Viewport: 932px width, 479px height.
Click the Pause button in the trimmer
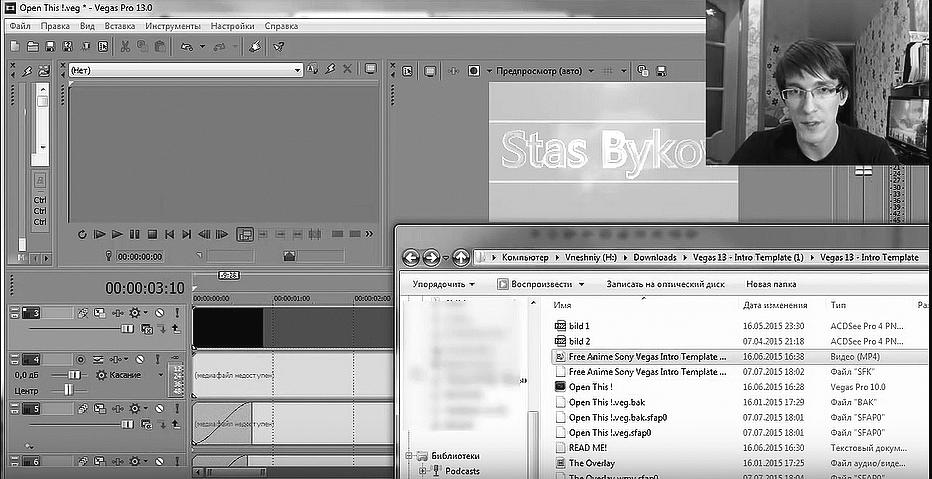[135, 234]
